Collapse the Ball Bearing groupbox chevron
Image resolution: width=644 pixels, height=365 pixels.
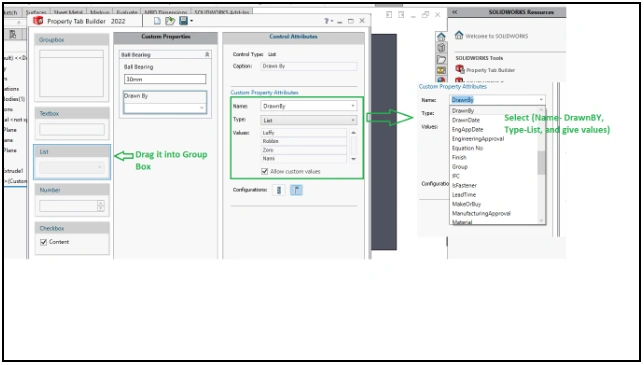tap(207, 55)
